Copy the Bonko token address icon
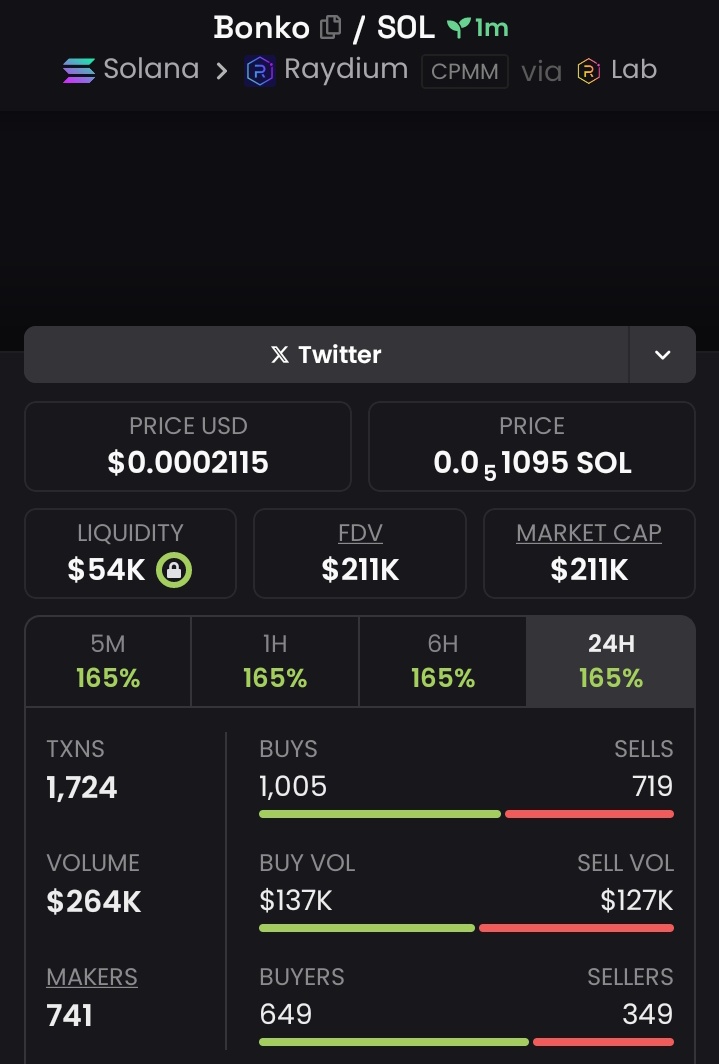This screenshot has height=1064, width=719. pyautogui.click(x=330, y=27)
